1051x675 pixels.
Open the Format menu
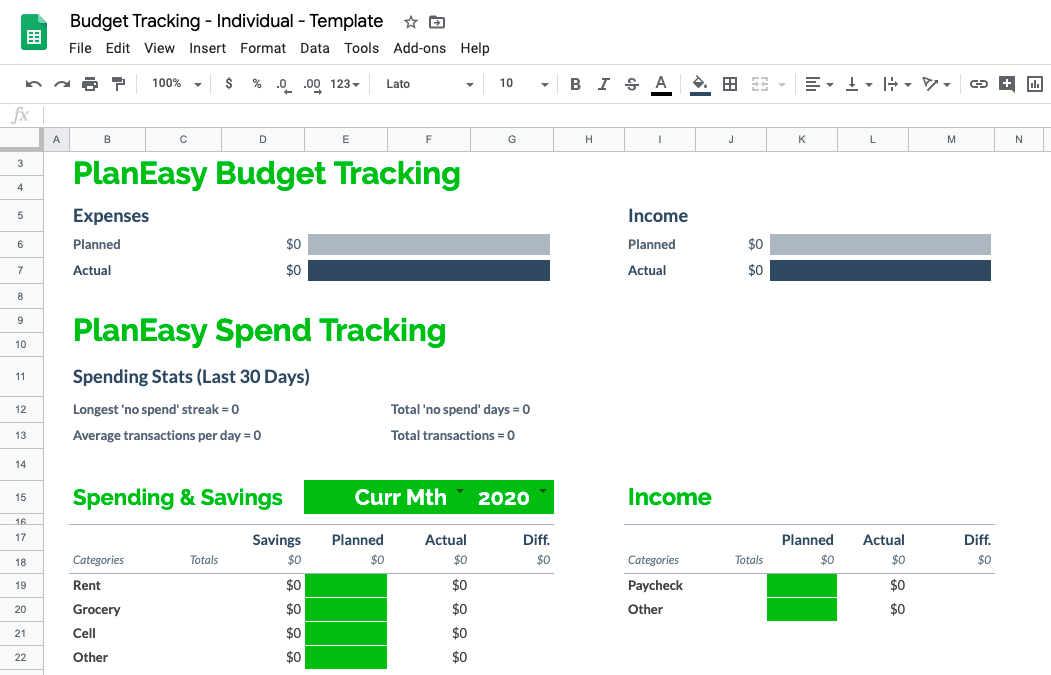click(263, 48)
